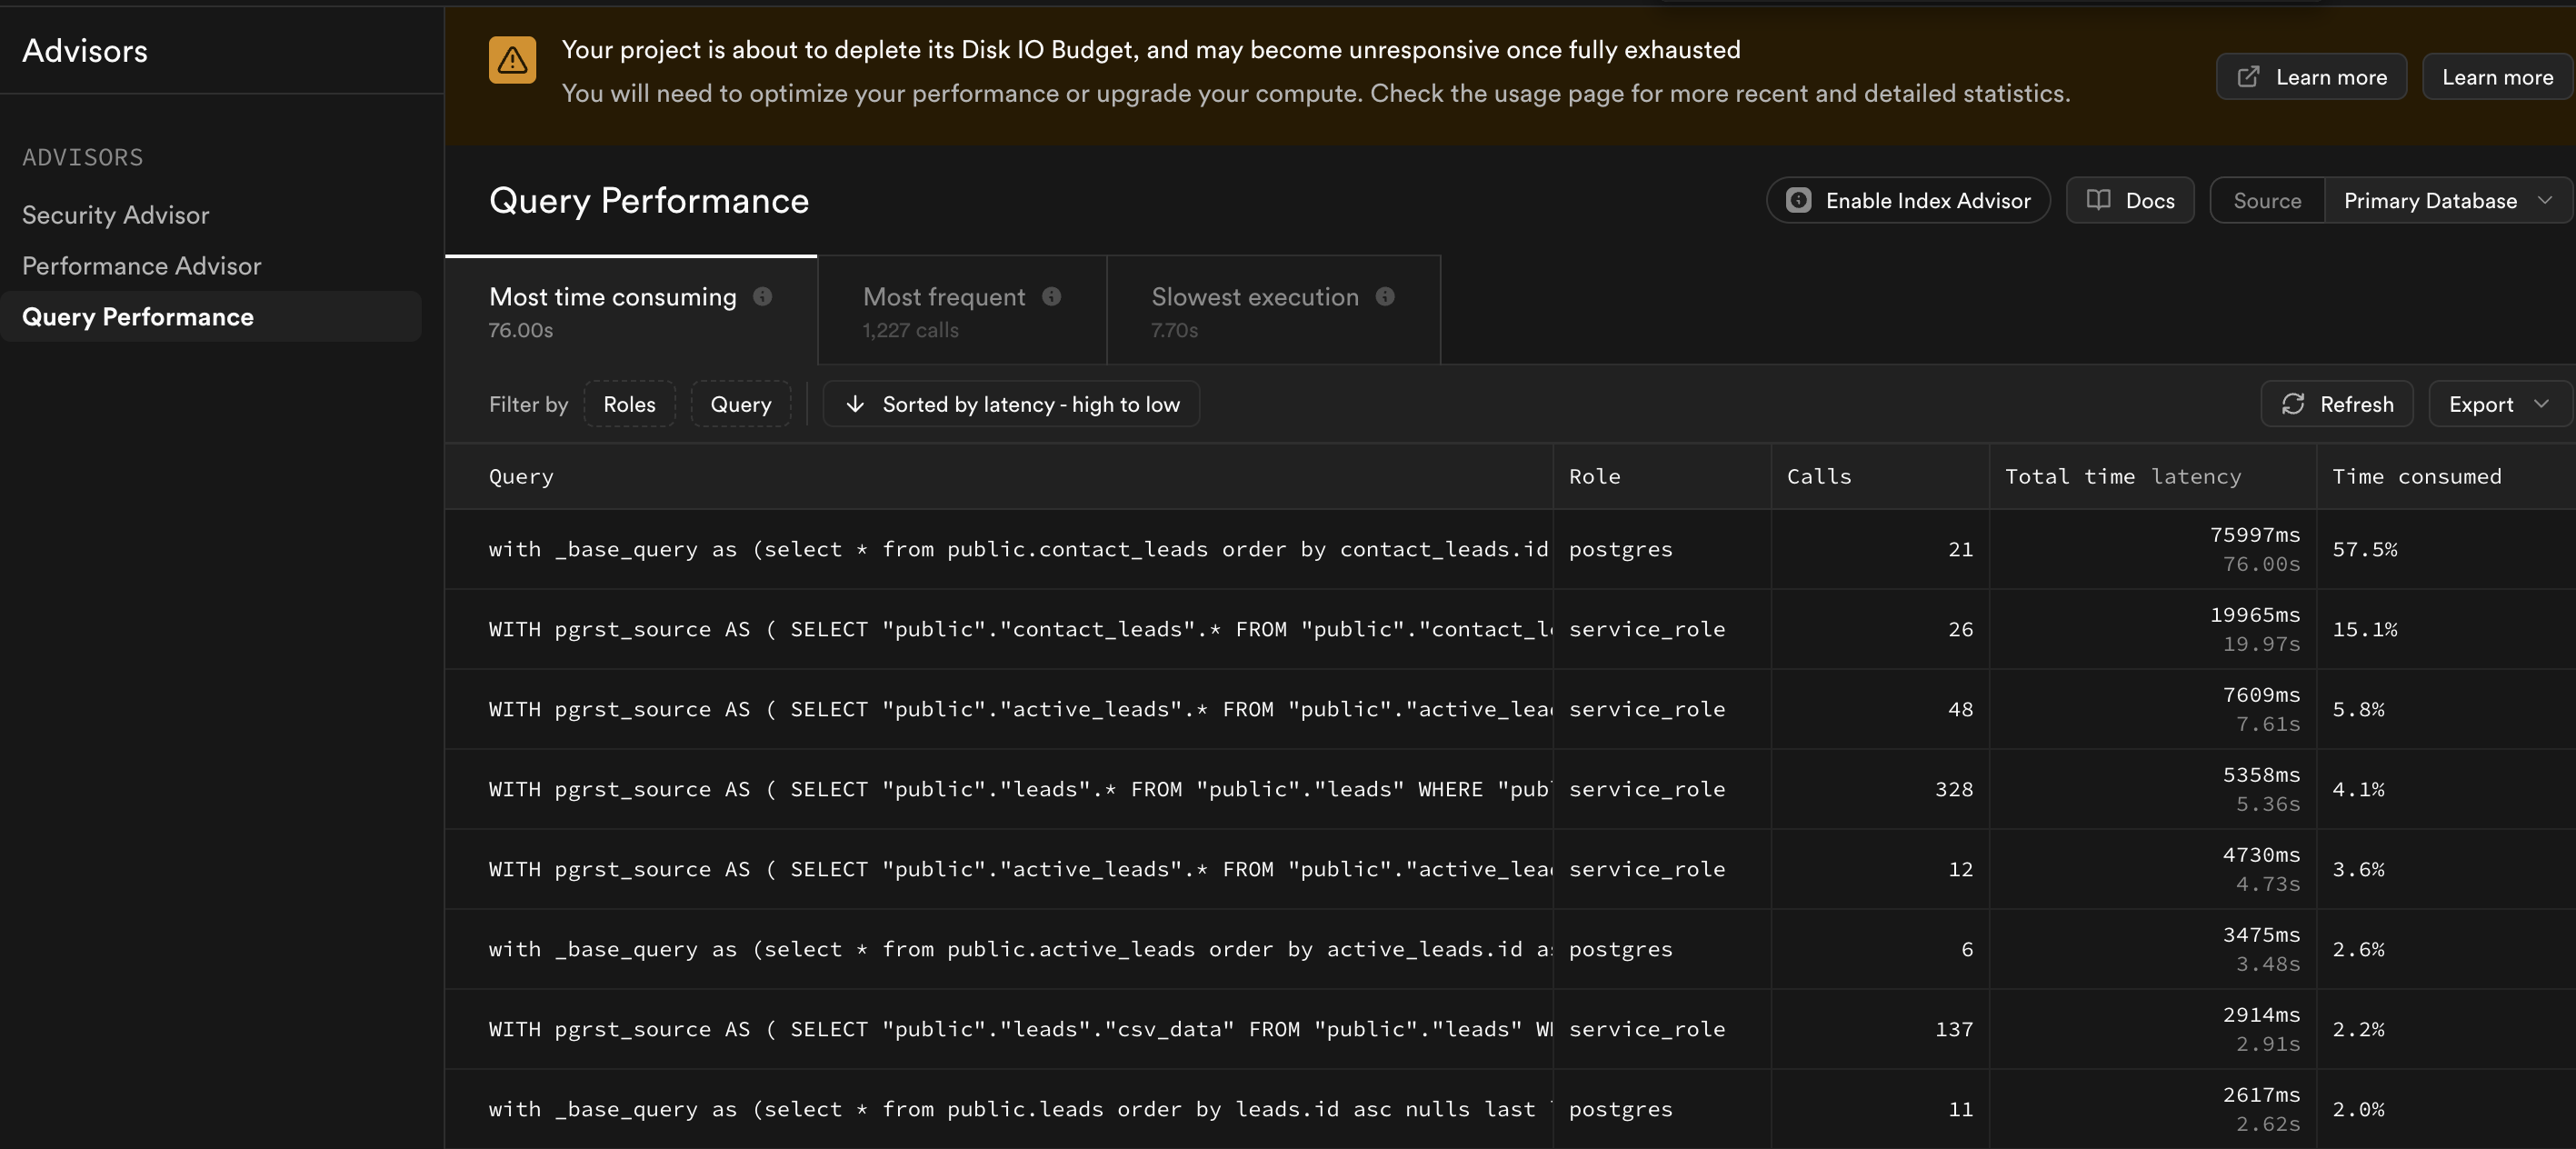Click the Docs button

tap(2130, 200)
